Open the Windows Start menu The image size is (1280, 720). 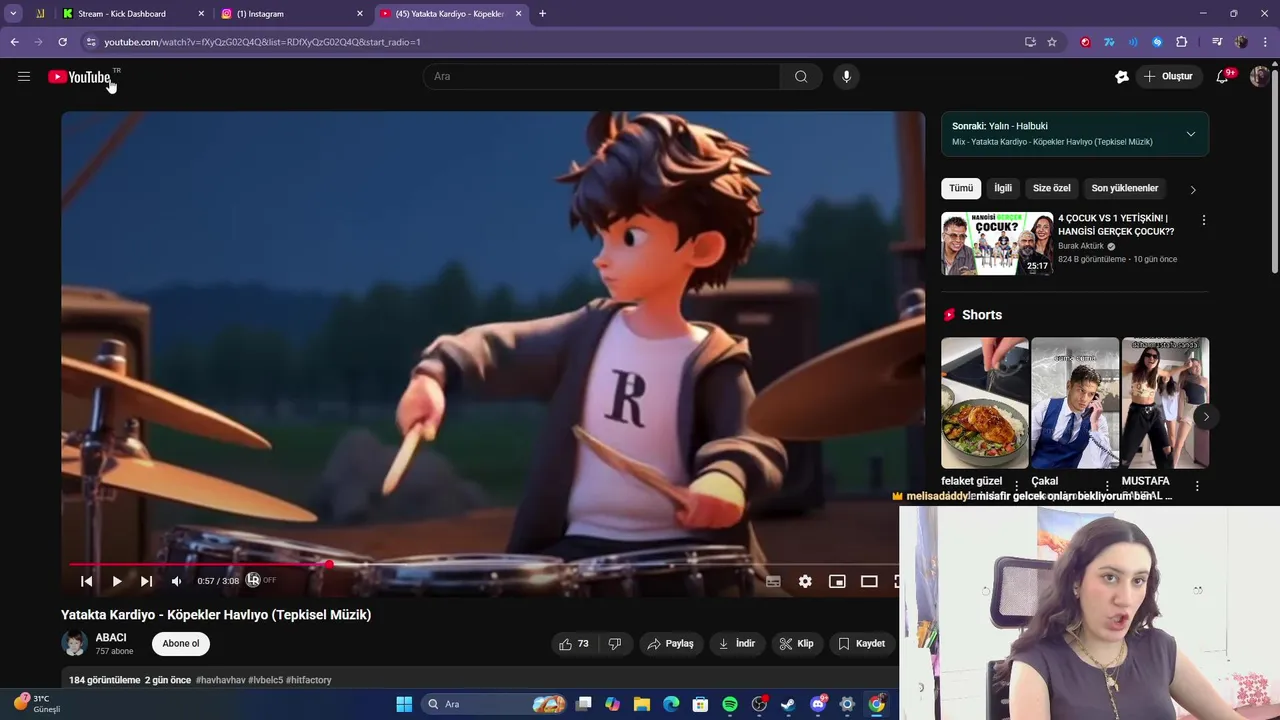pyautogui.click(x=404, y=704)
